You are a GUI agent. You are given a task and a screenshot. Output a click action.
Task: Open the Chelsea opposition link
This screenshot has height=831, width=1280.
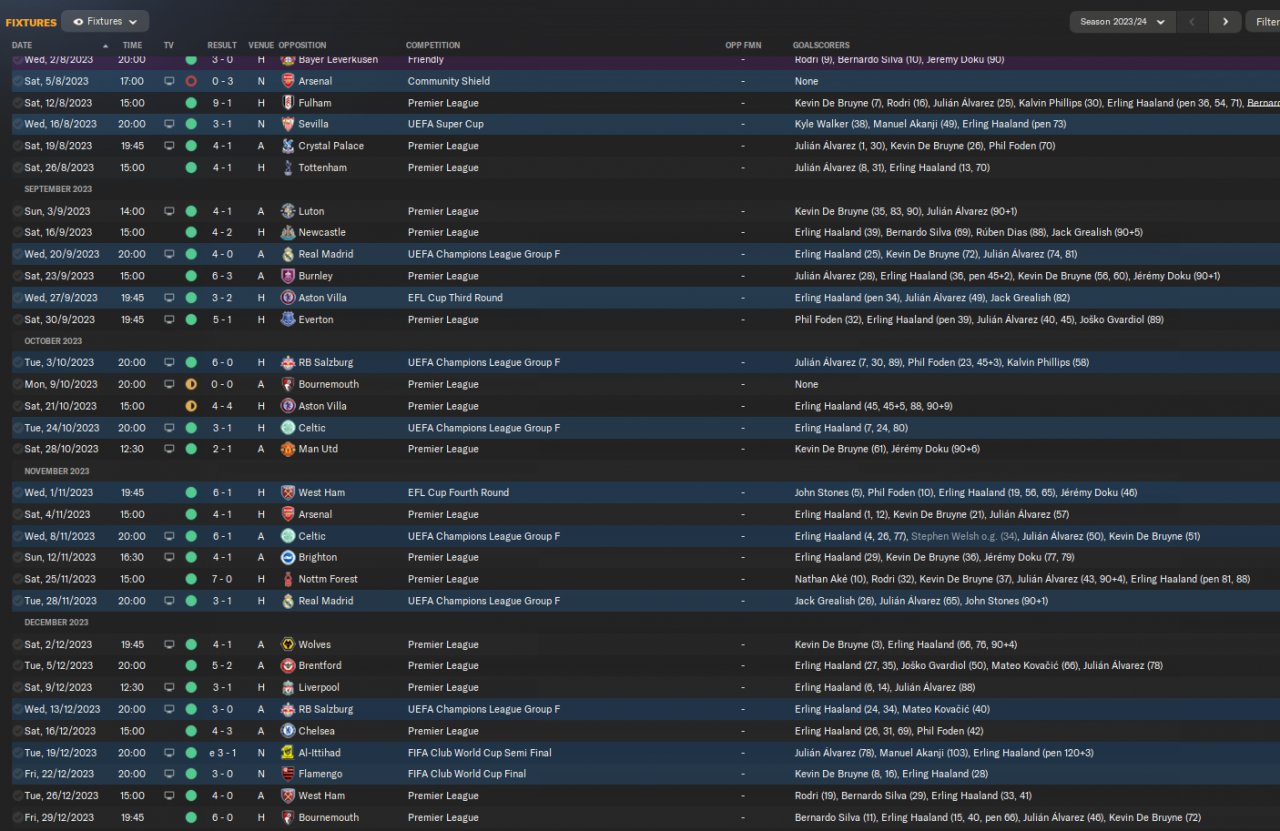(x=316, y=731)
